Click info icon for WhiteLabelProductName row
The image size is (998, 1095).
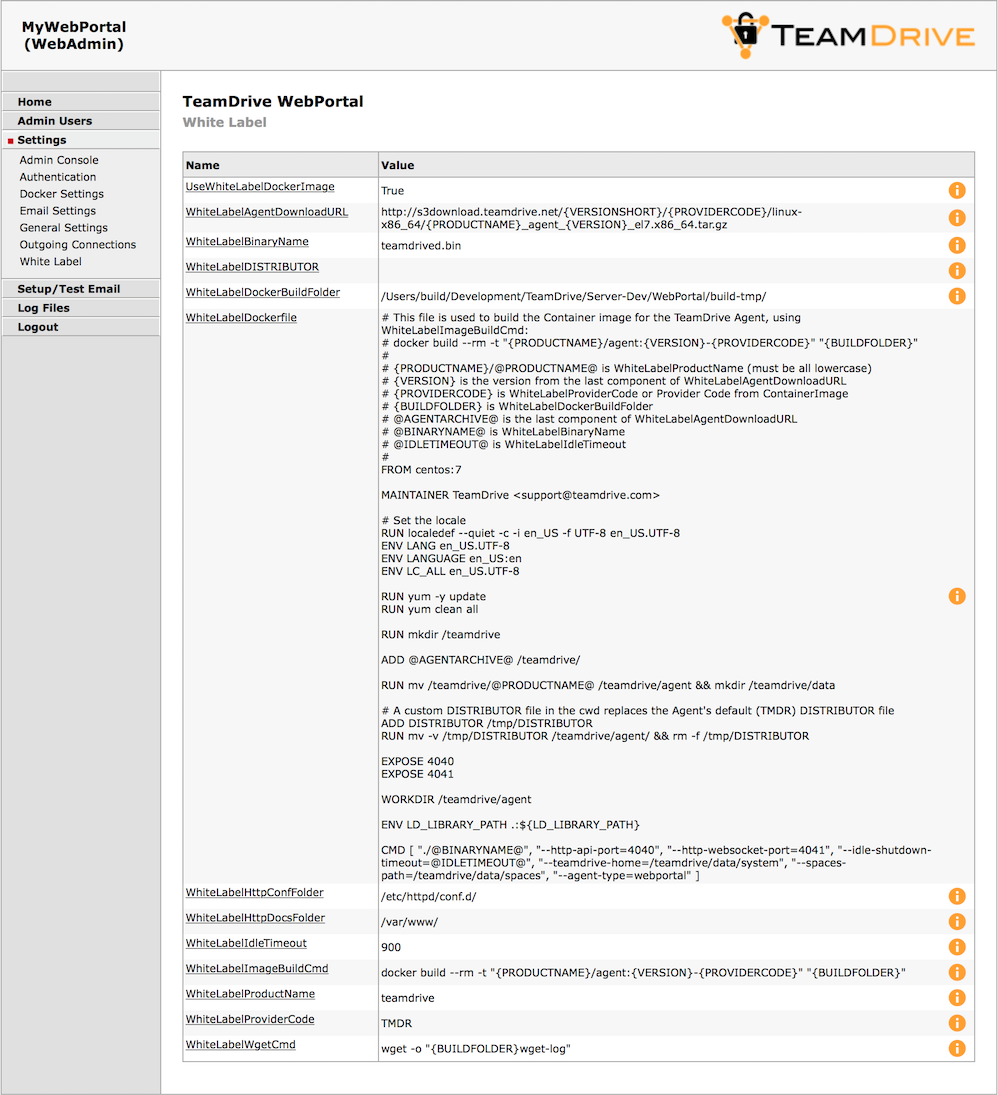(957, 998)
